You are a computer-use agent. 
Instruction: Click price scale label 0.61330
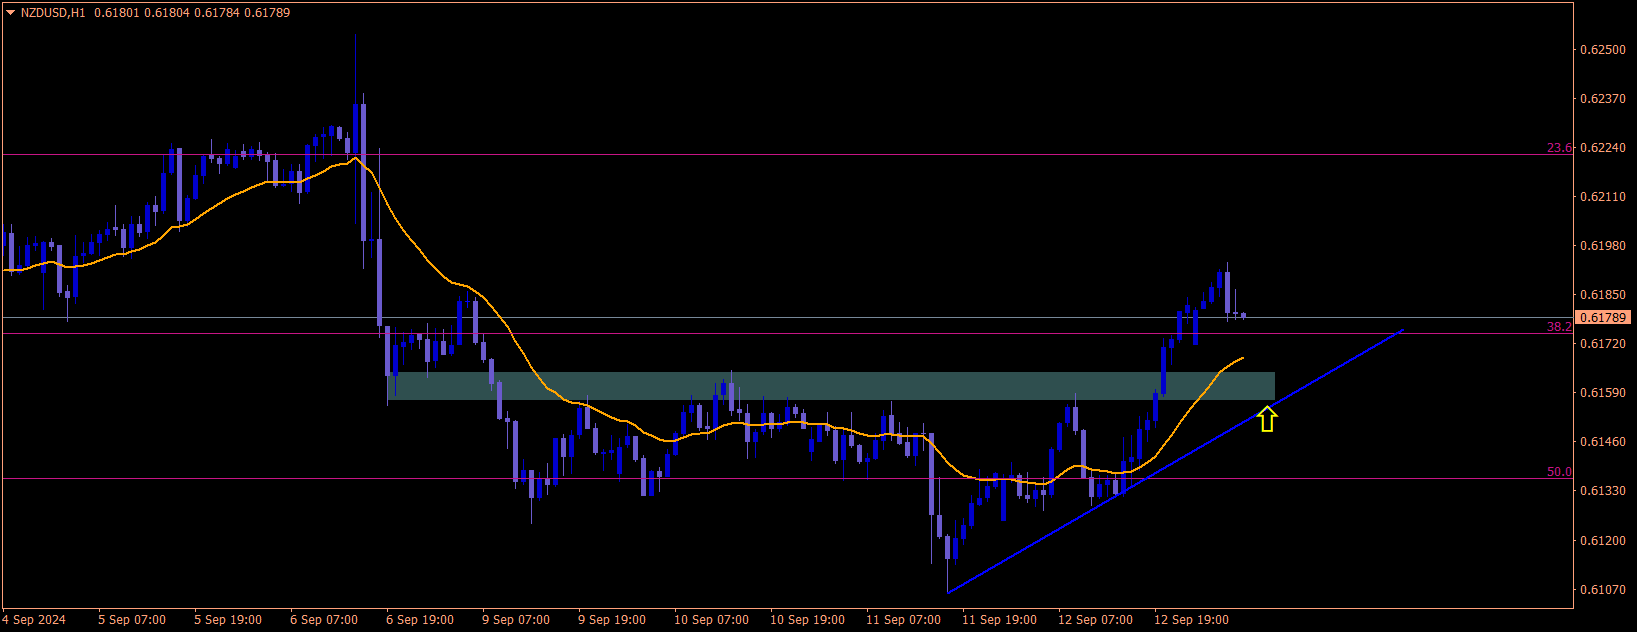[1603, 491]
